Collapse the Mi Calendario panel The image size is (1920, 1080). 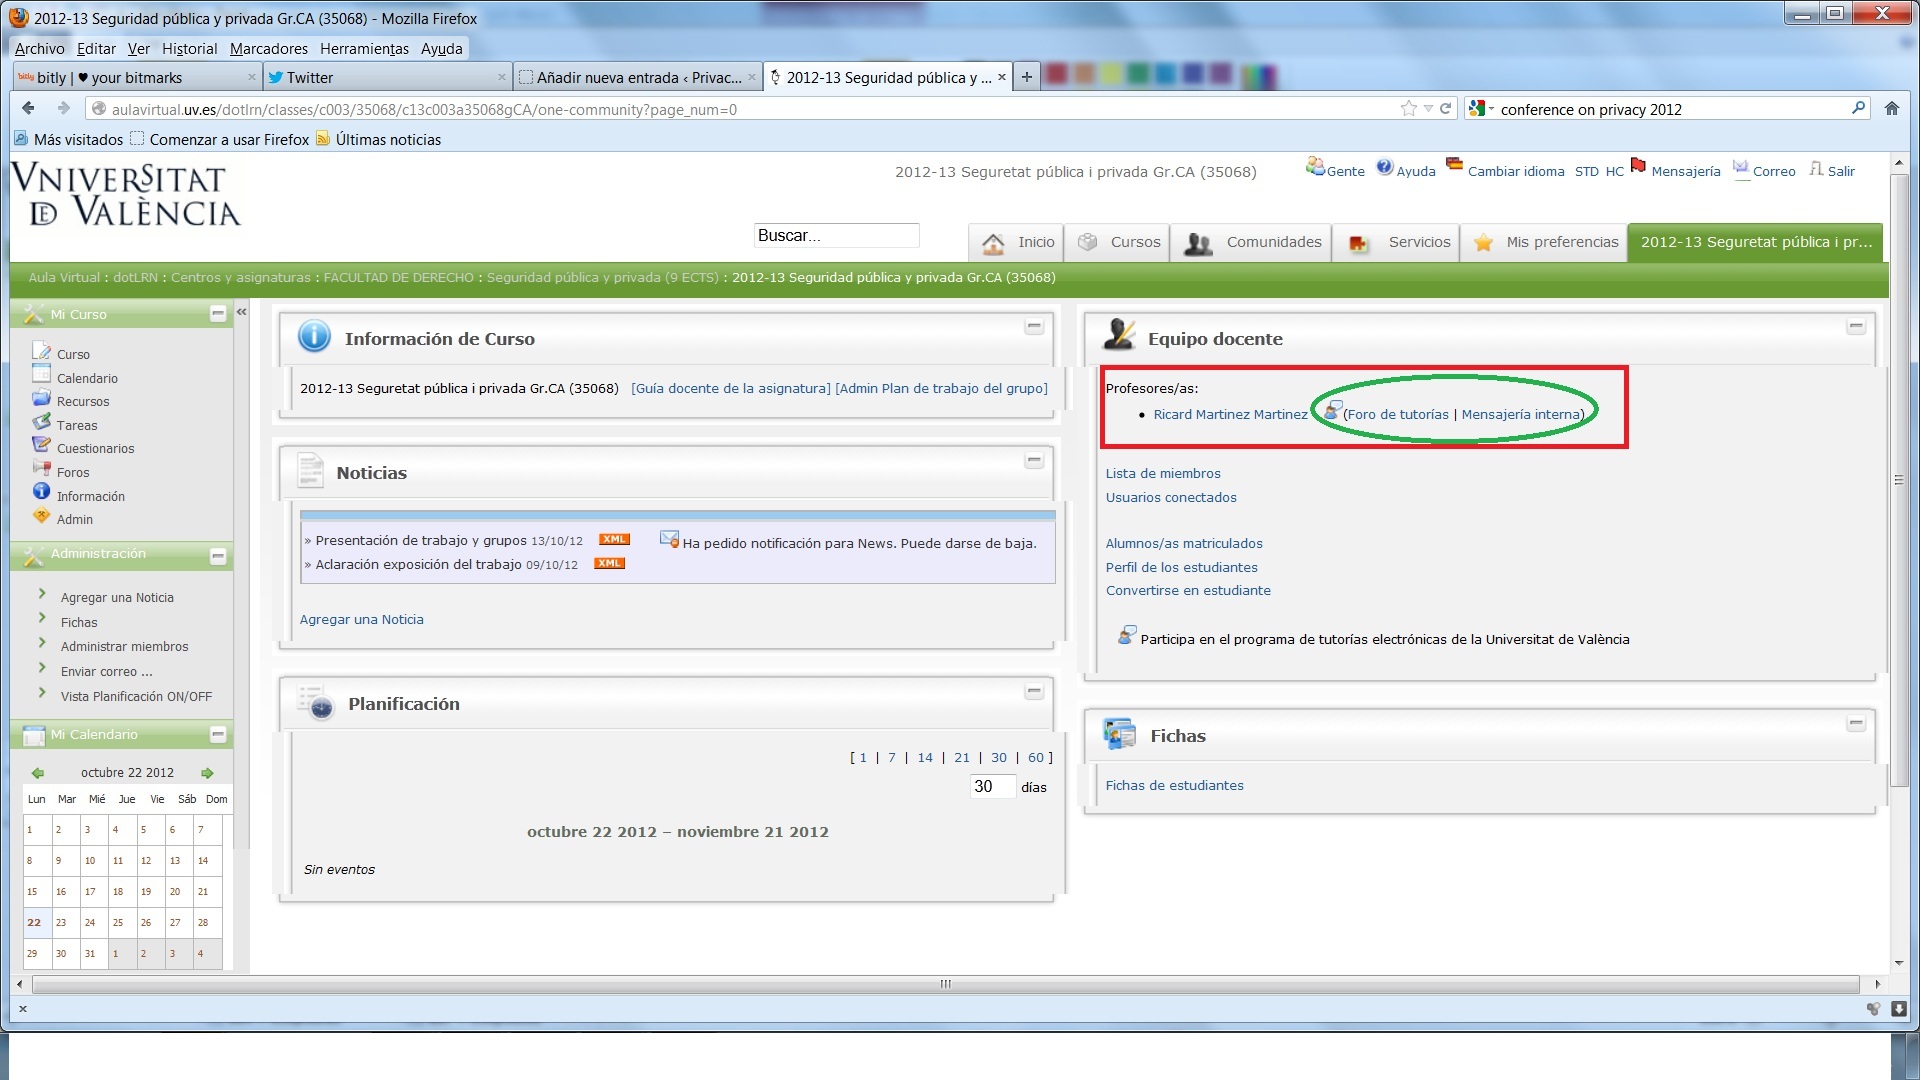(x=218, y=735)
